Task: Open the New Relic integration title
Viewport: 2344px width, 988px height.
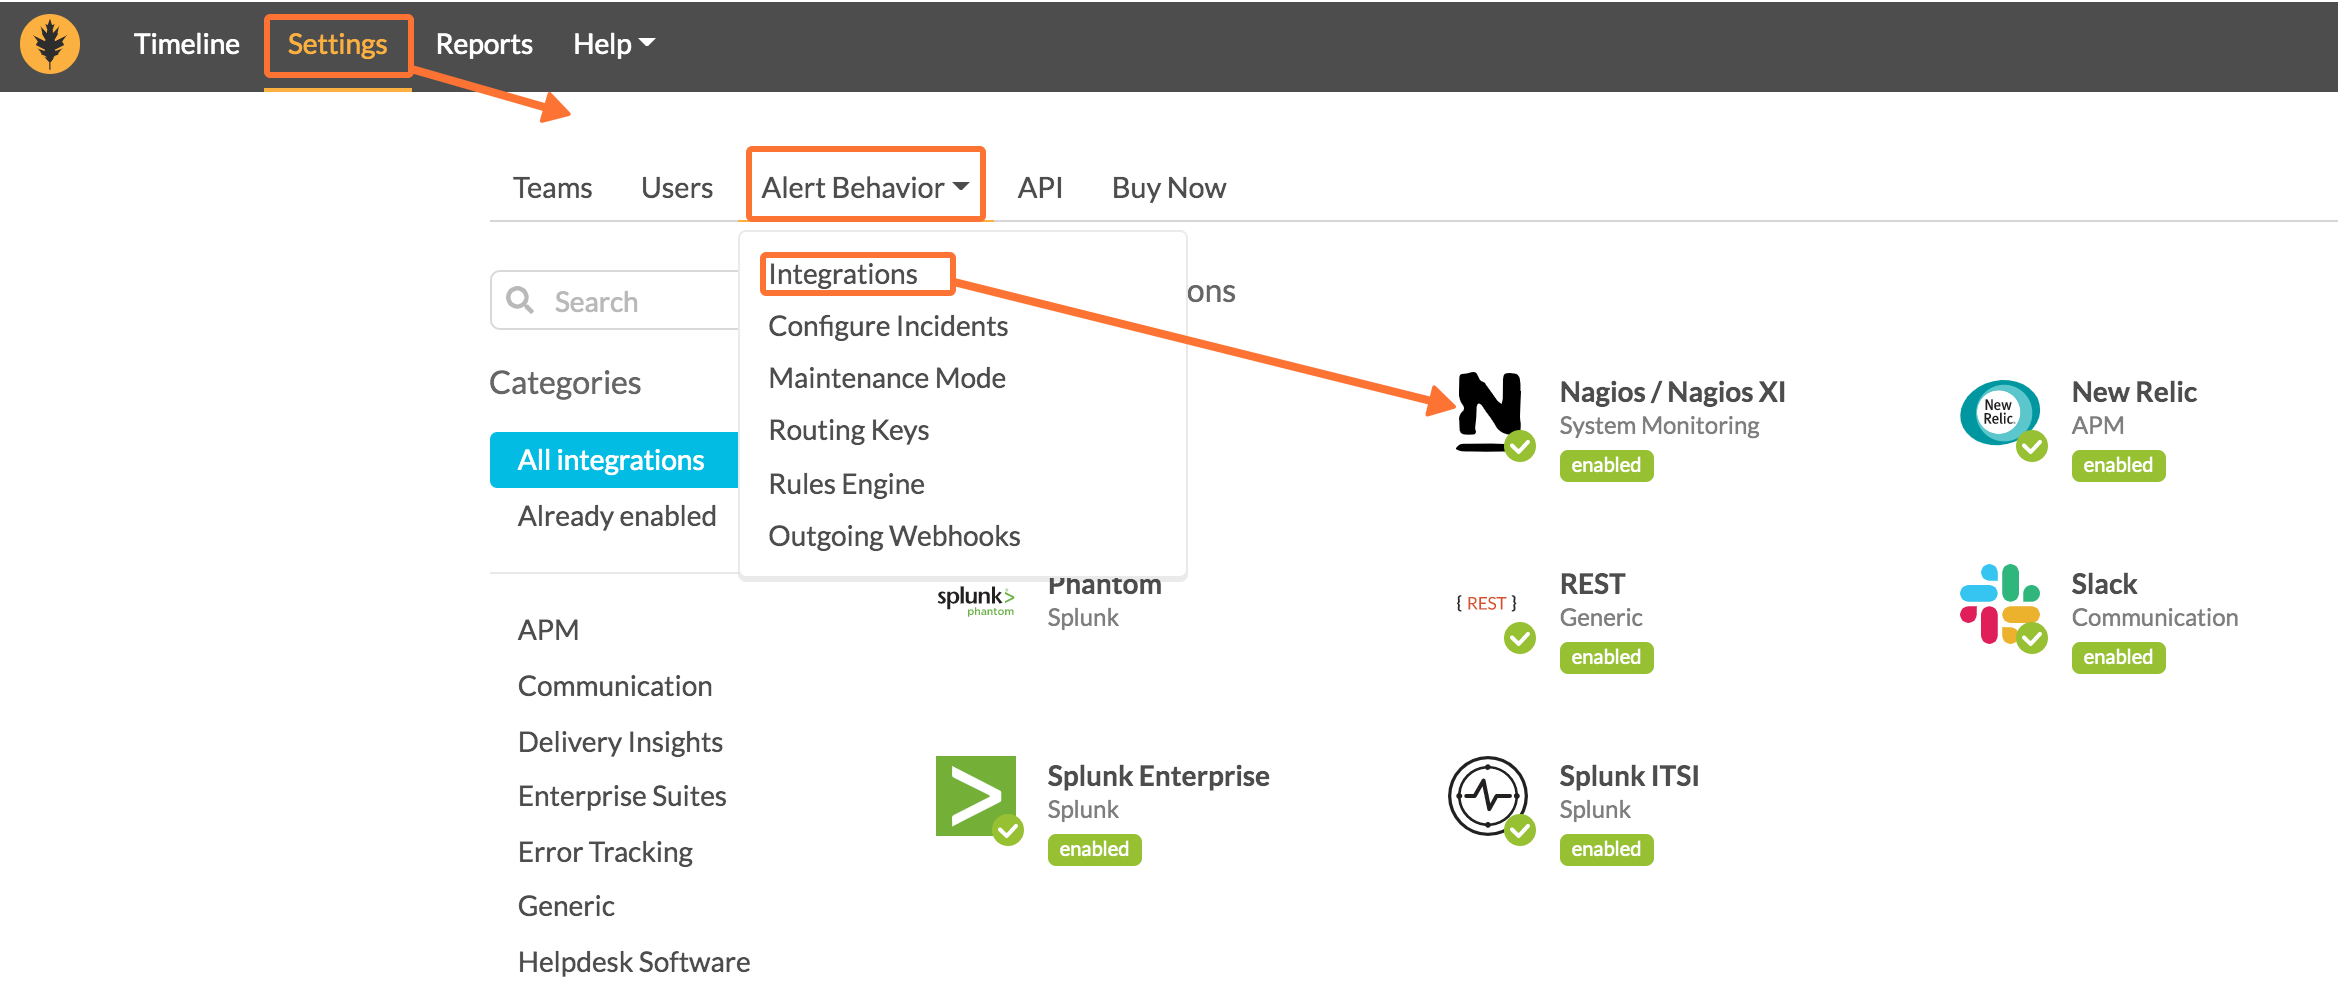Action: point(2134,392)
